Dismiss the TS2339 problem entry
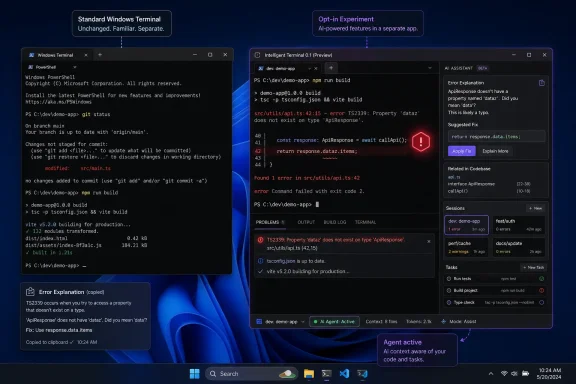 [x=429, y=241]
